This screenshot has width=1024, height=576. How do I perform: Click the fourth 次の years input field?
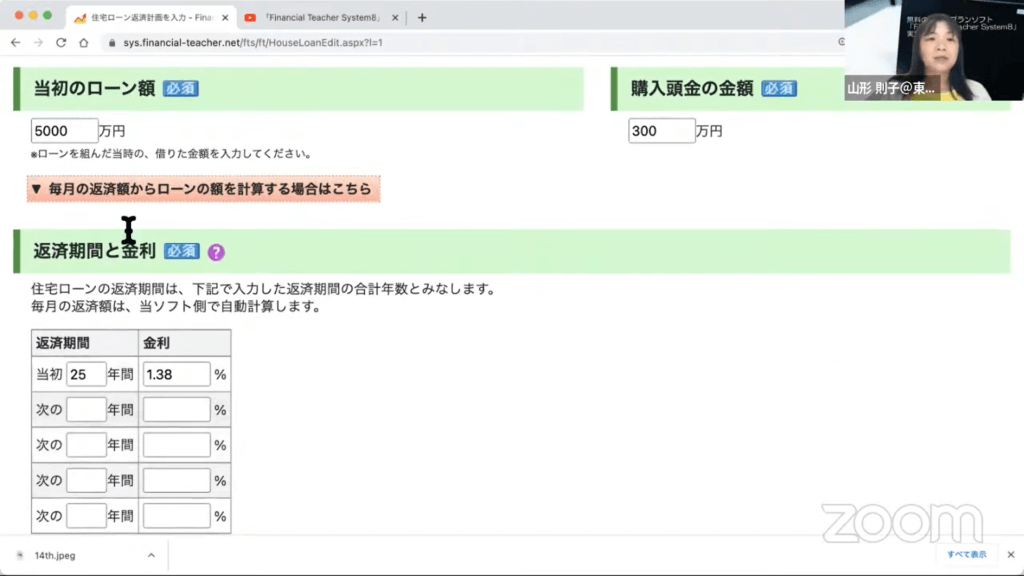pyautogui.click(x=86, y=516)
